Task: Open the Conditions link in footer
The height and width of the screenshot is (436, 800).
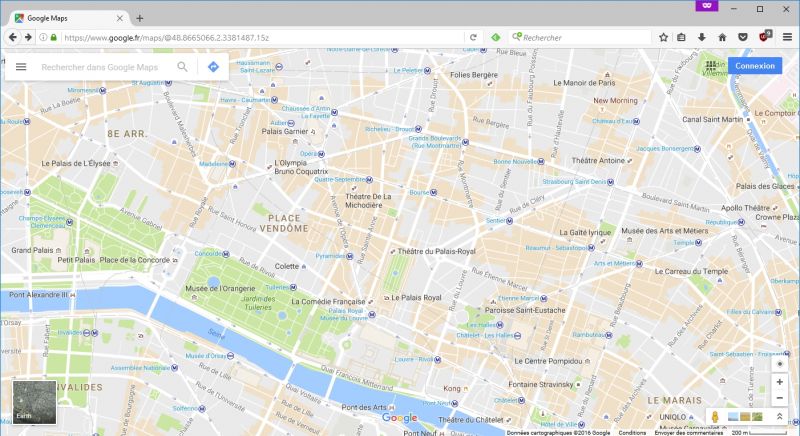Action: click(x=632, y=432)
